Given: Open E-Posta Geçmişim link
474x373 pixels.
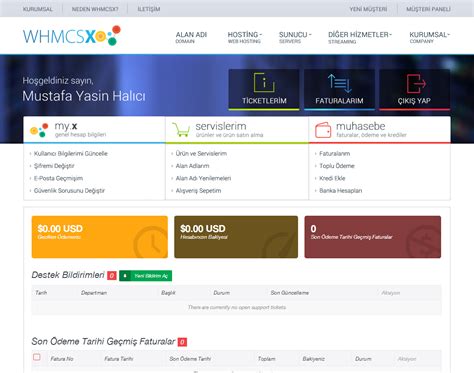Looking at the screenshot, I should click(x=58, y=178).
